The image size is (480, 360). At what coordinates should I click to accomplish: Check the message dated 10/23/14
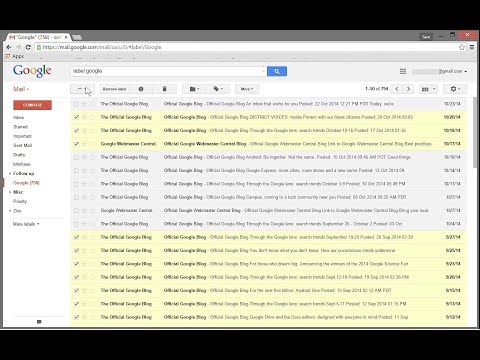76,104
